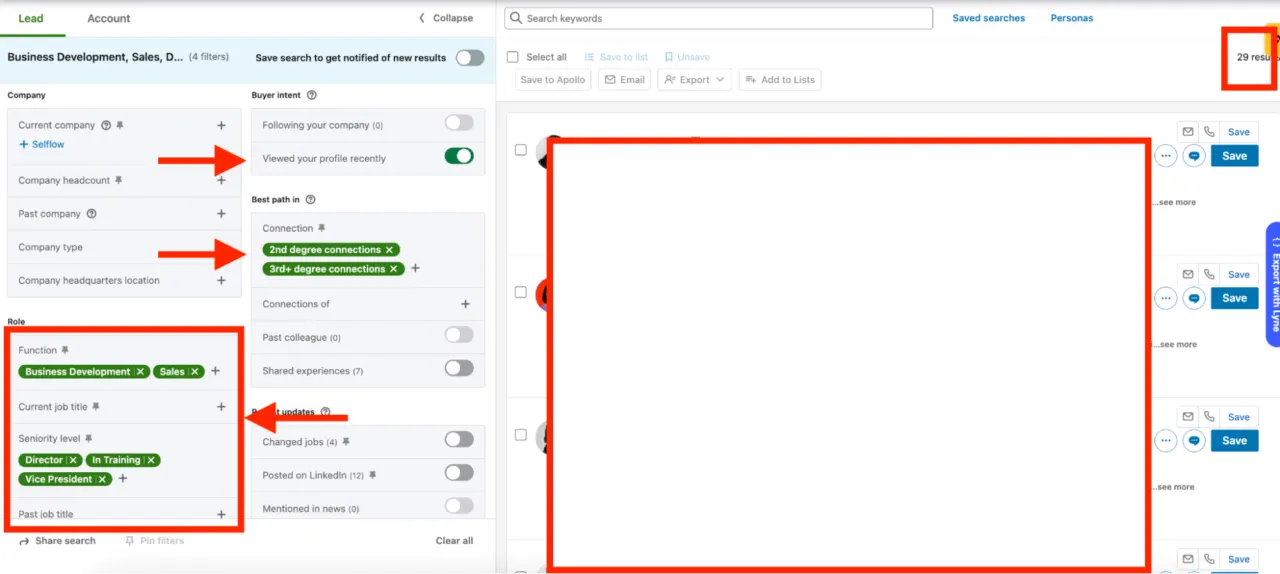1280x574 pixels.
Task: Expand the Past company filter
Action: [x=221, y=214]
